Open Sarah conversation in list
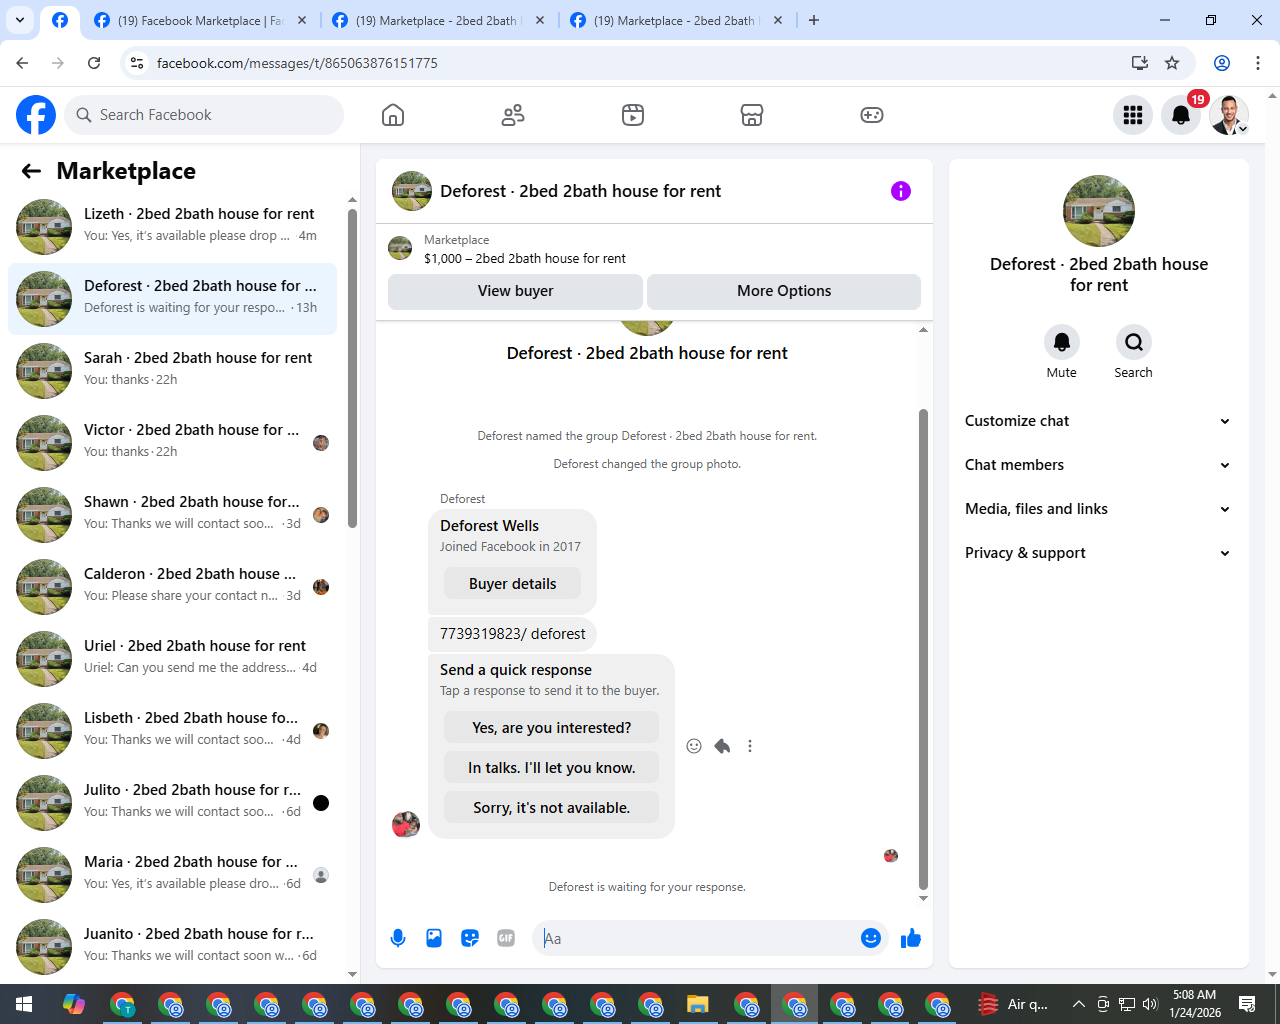The image size is (1280, 1024). point(172,371)
